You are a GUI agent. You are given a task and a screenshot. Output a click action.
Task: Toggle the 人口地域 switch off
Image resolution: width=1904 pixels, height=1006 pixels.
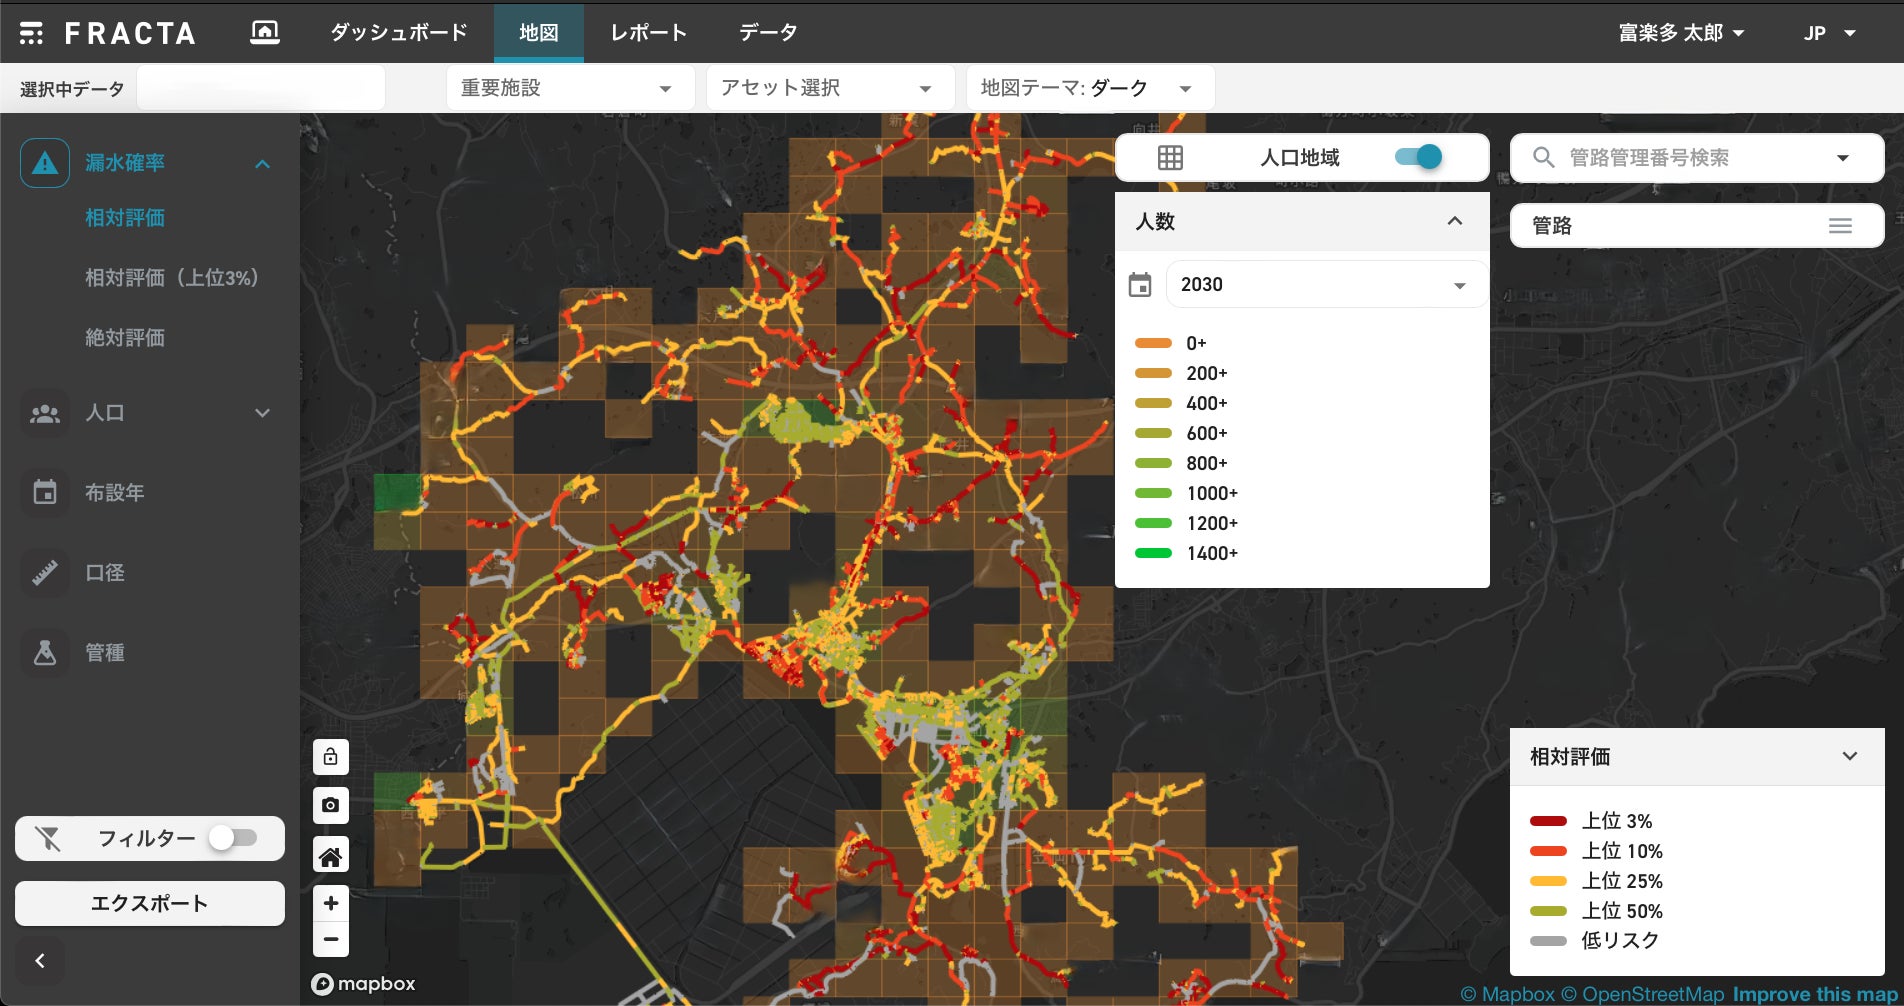click(x=1418, y=157)
